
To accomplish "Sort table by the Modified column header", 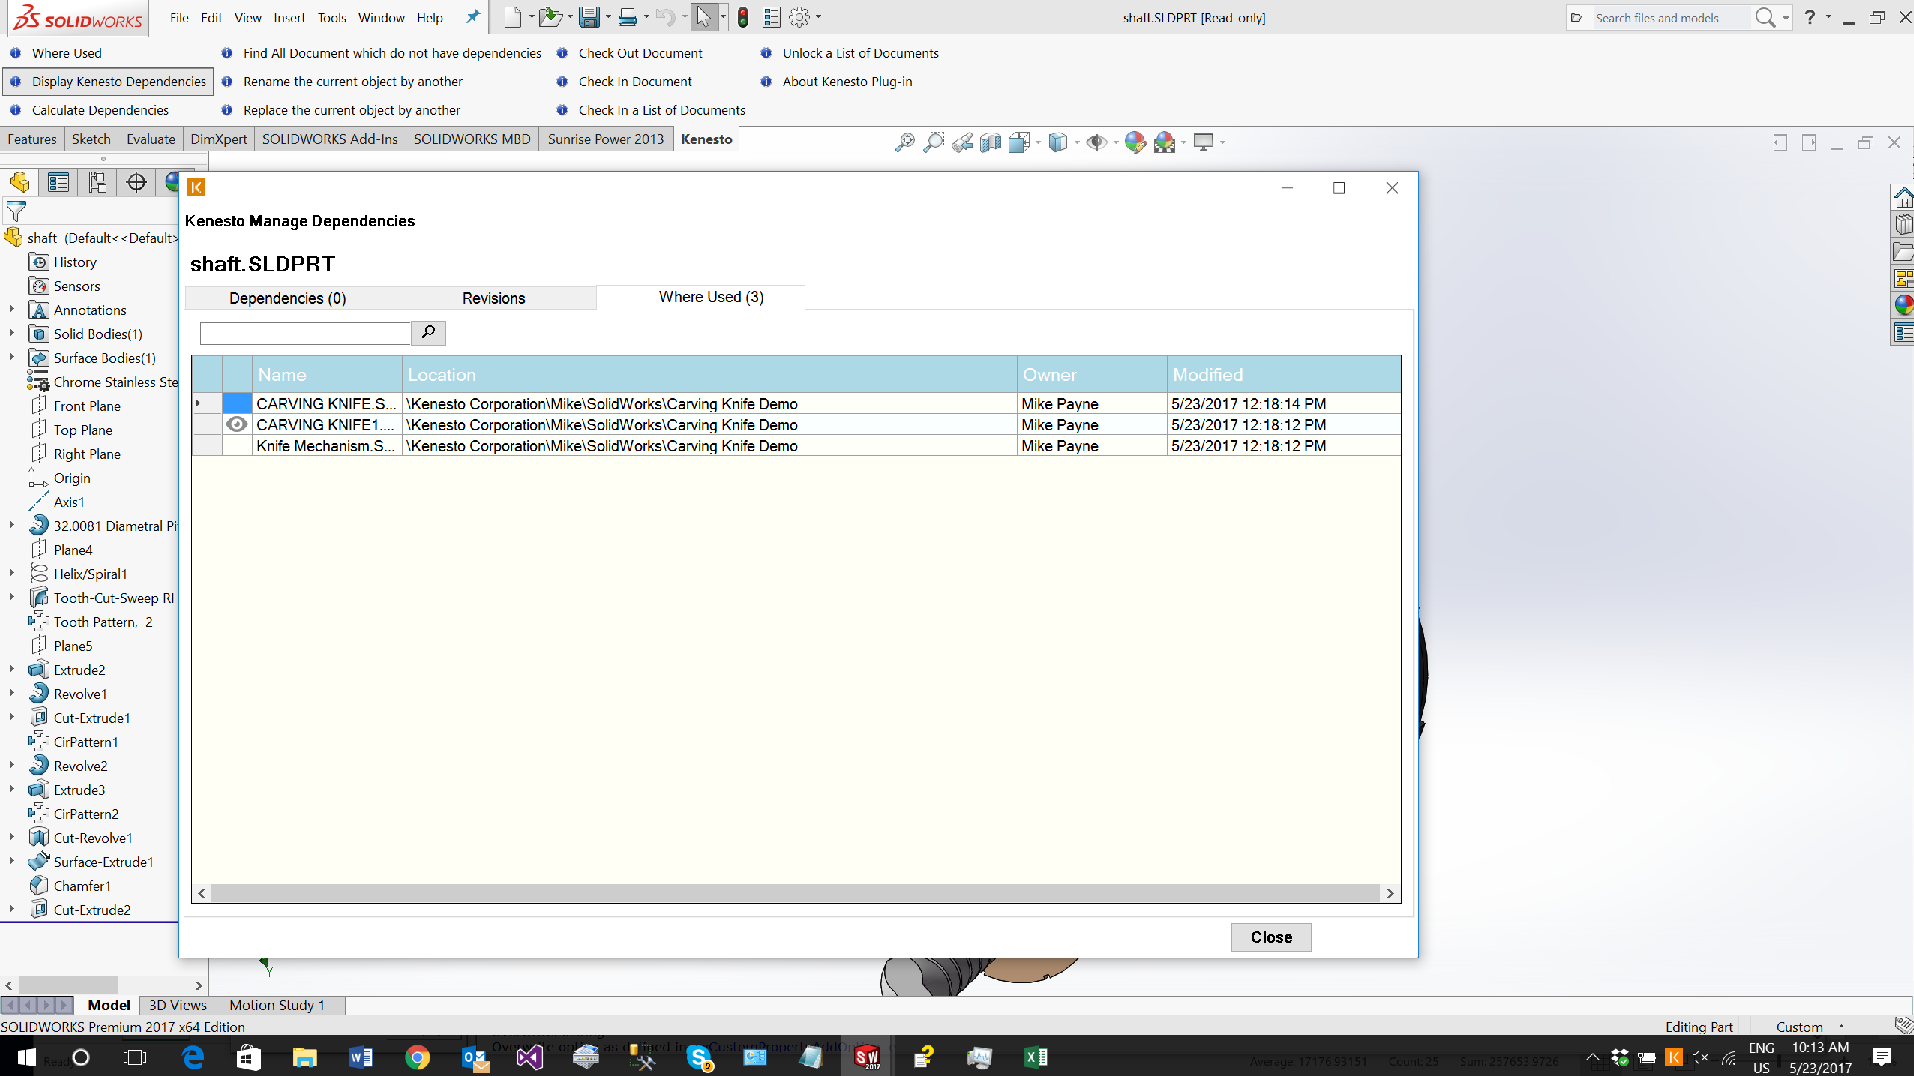I will pyautogui.click(x=1284, y=374).
